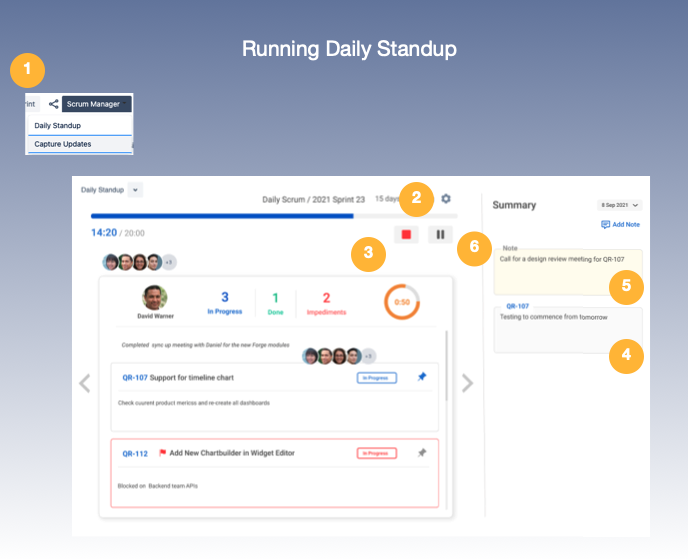Click the red flag on QR-112
The image size is (688, 559).
coord(161,453)
